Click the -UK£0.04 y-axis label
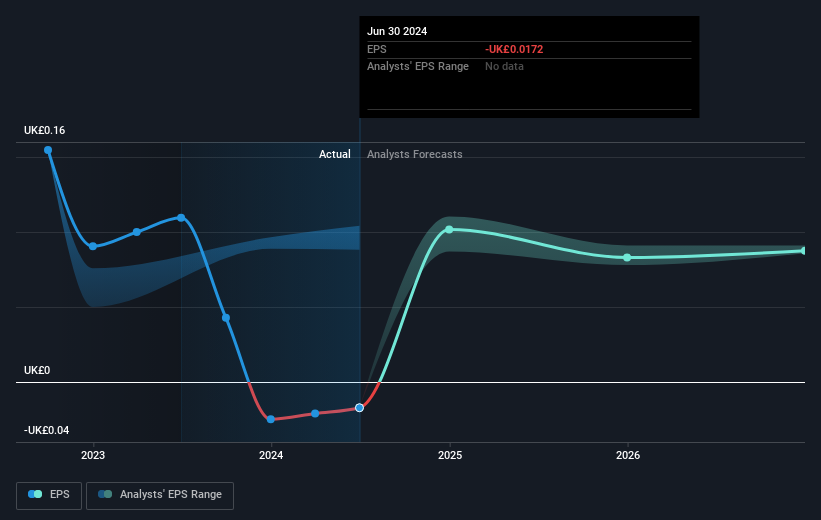The image size is (821, 520). click(47, 430)
